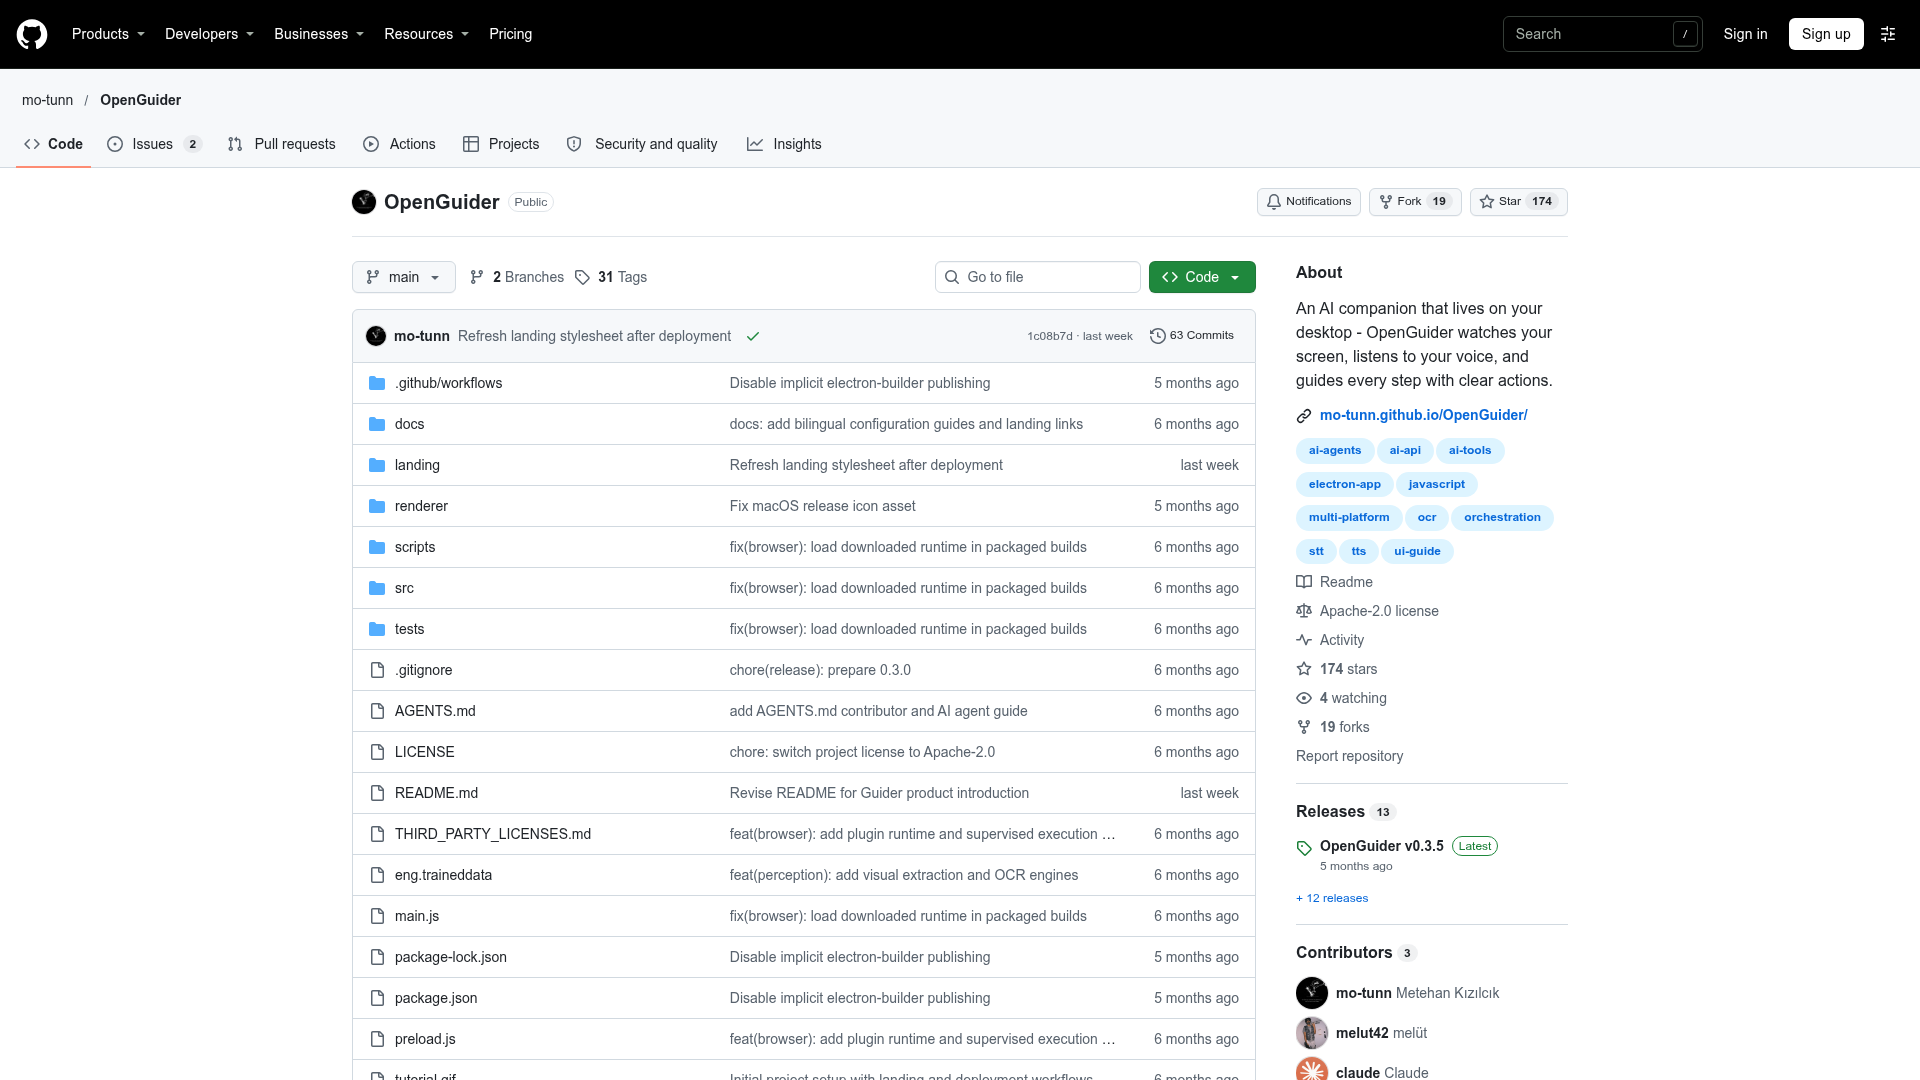Viewport: 1920px width, 1080px height.
Task: Click the file icon beside main.js
Action: (x=377, y=916)
